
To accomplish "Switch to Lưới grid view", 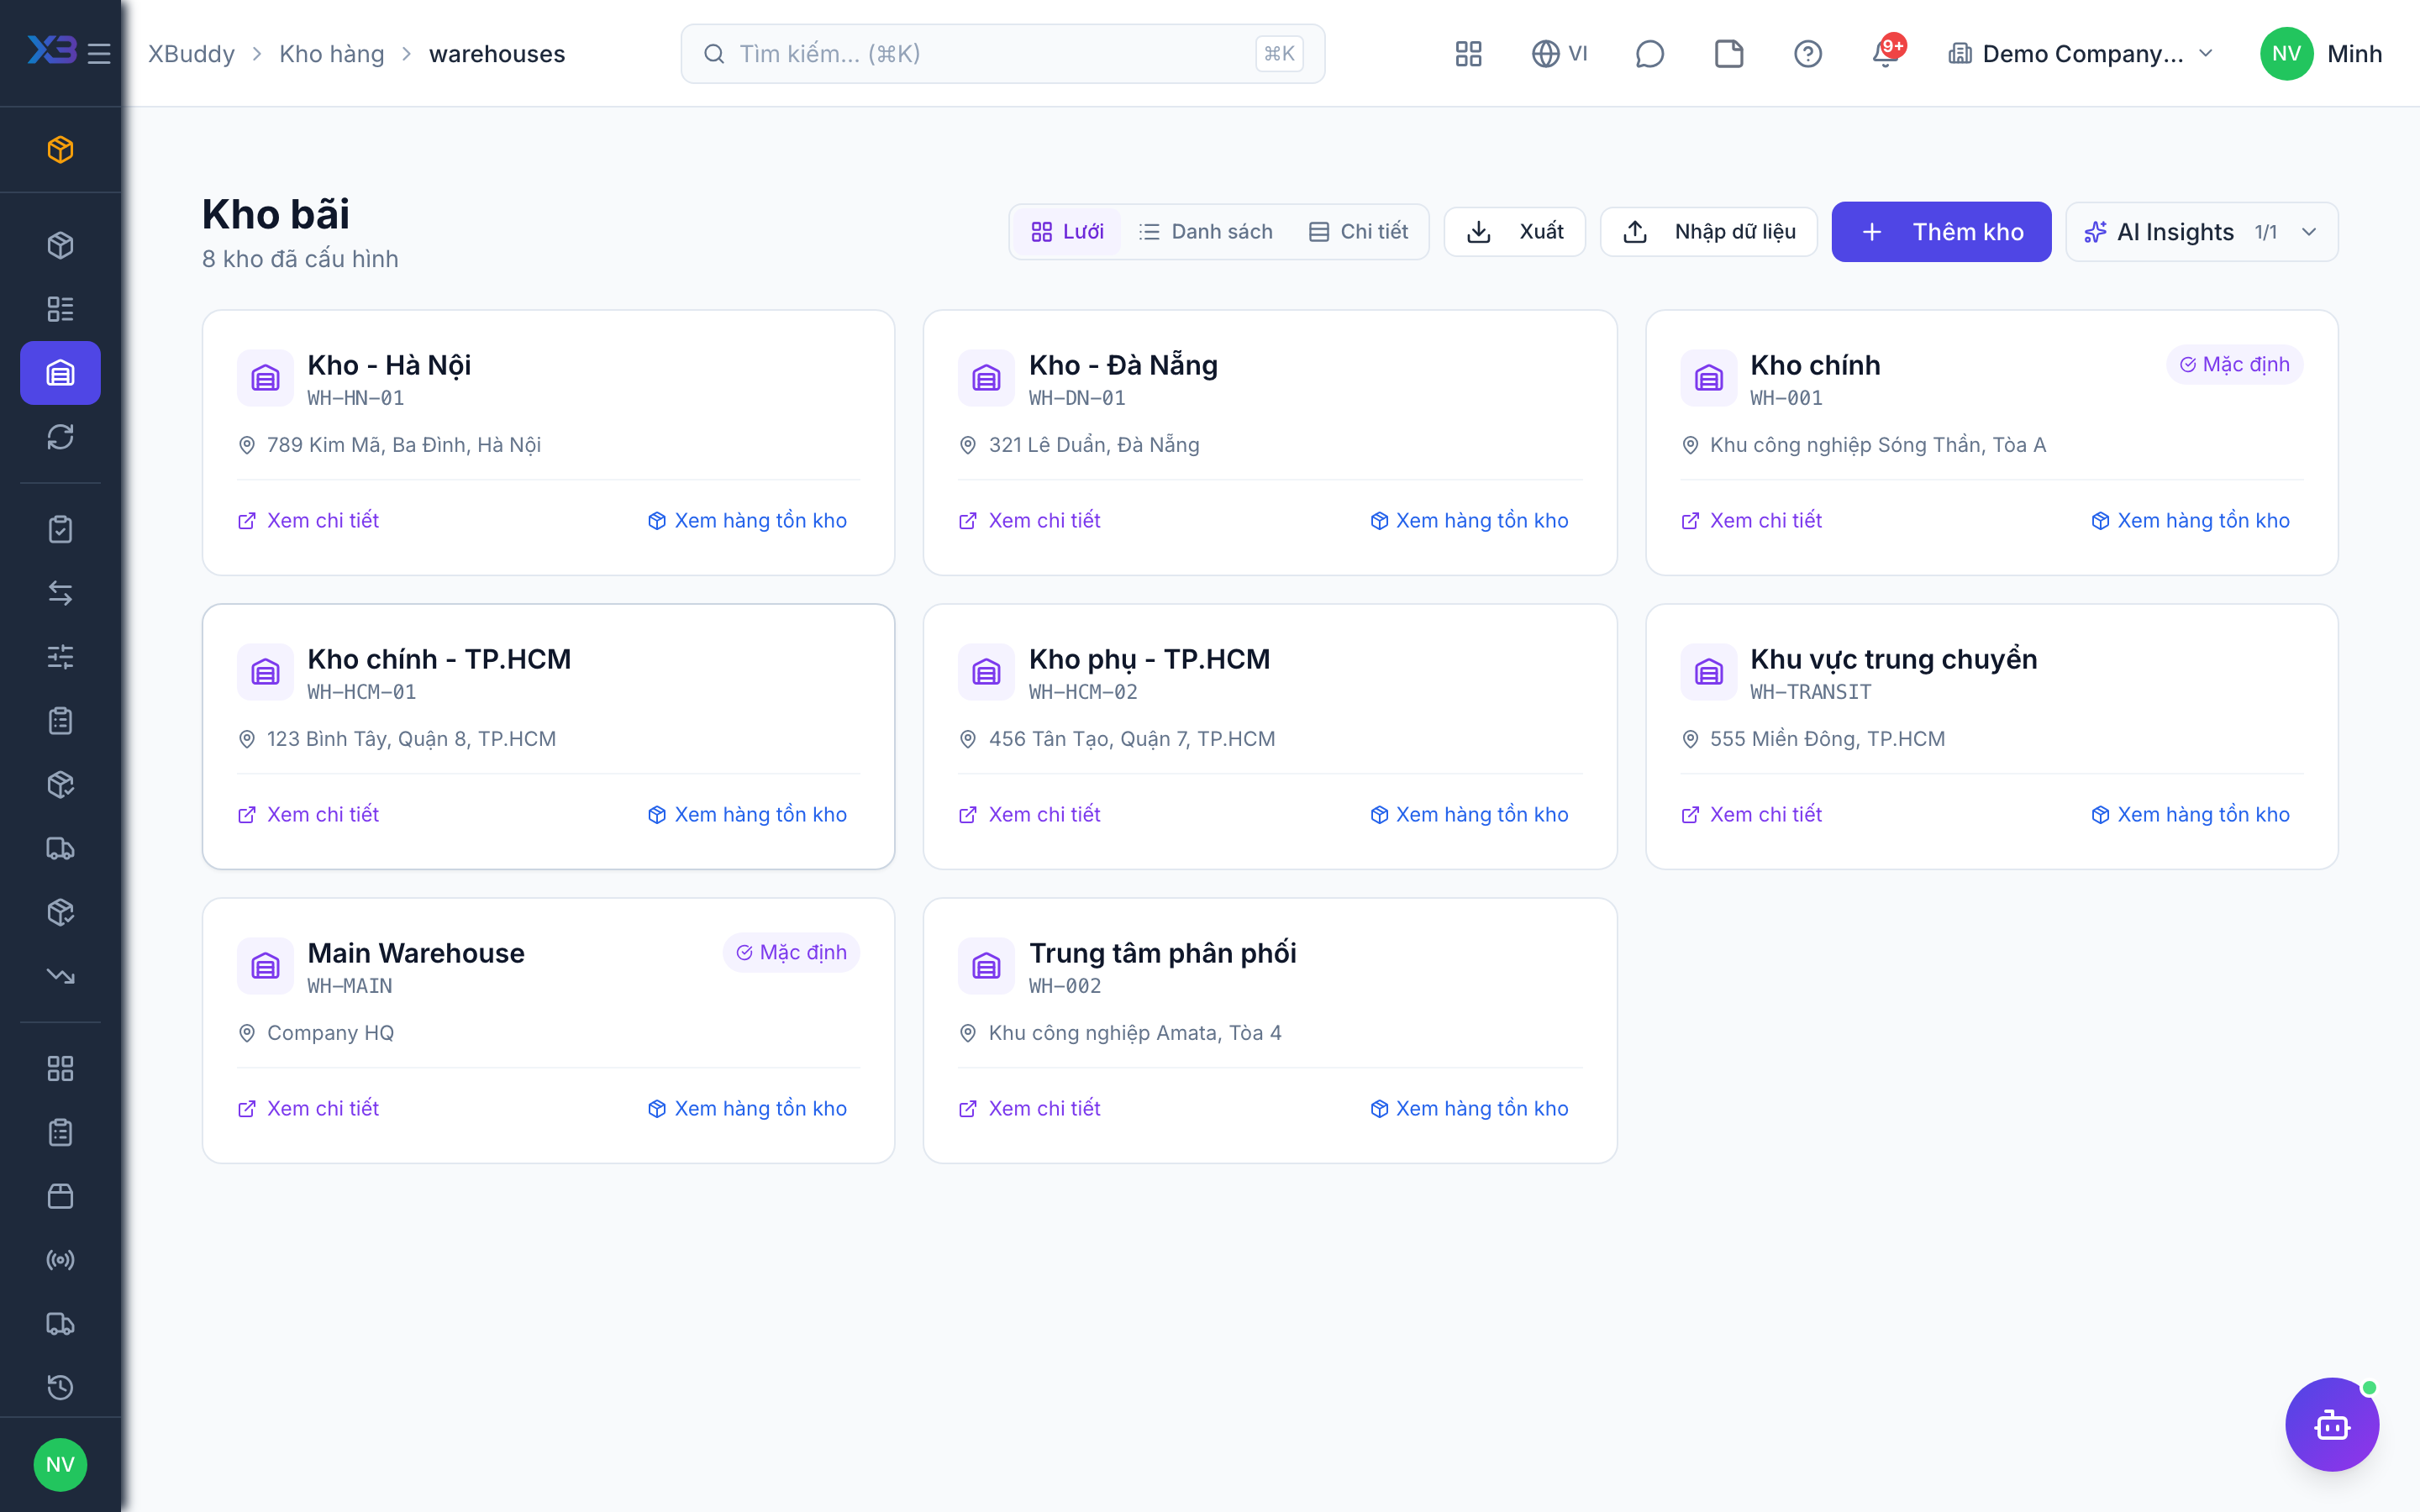I will pos(1067,232).
